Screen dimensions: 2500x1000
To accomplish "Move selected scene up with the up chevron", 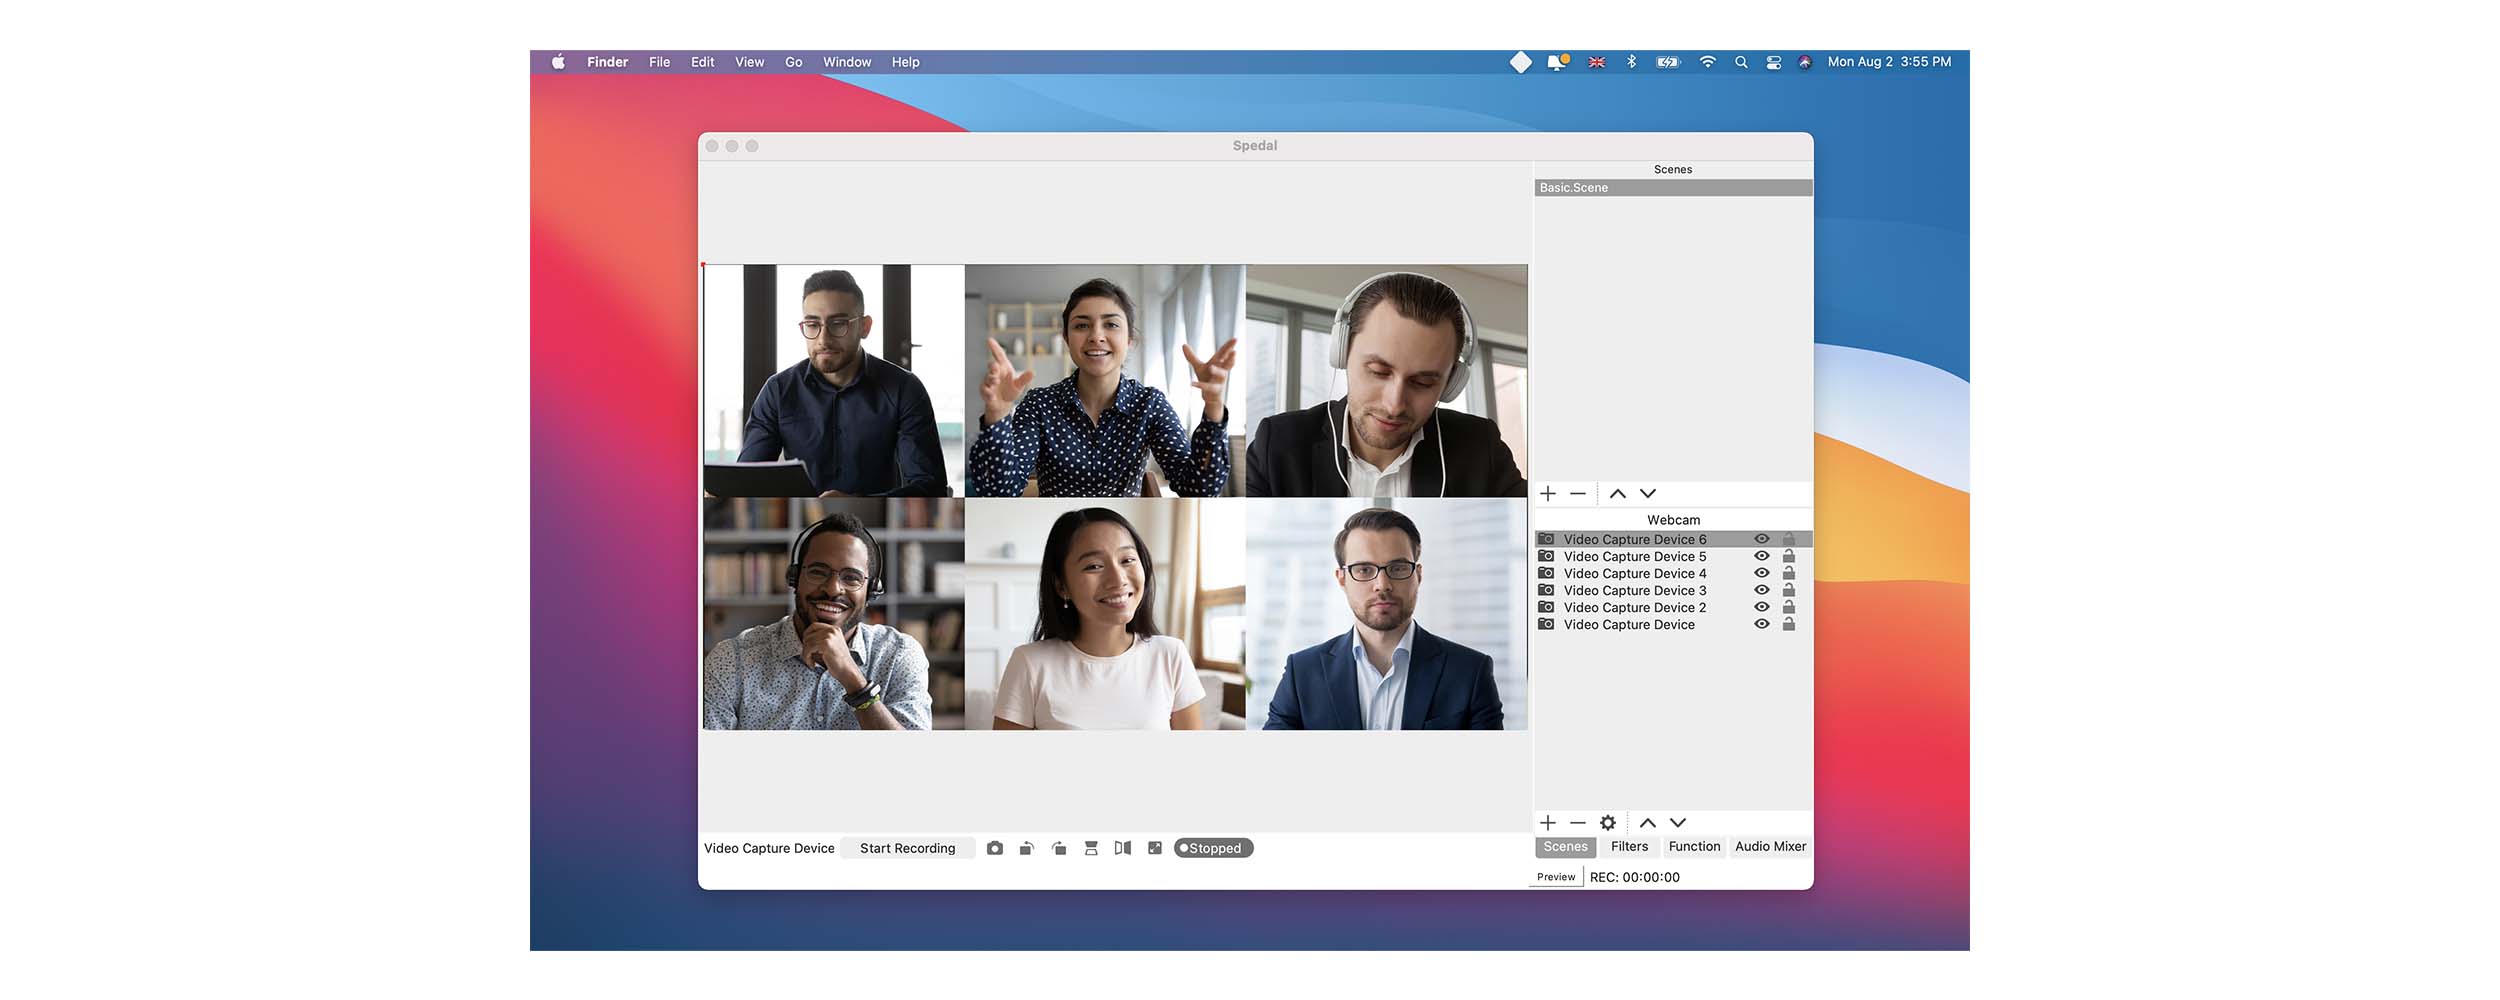I will (1618, 494).
